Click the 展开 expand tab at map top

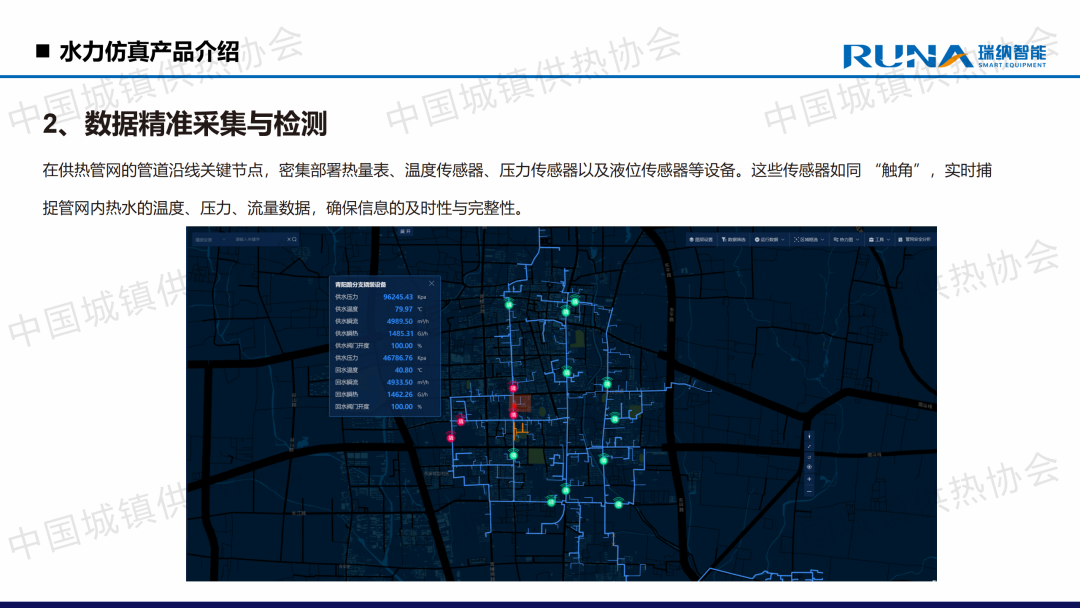[x=405, y=231]
